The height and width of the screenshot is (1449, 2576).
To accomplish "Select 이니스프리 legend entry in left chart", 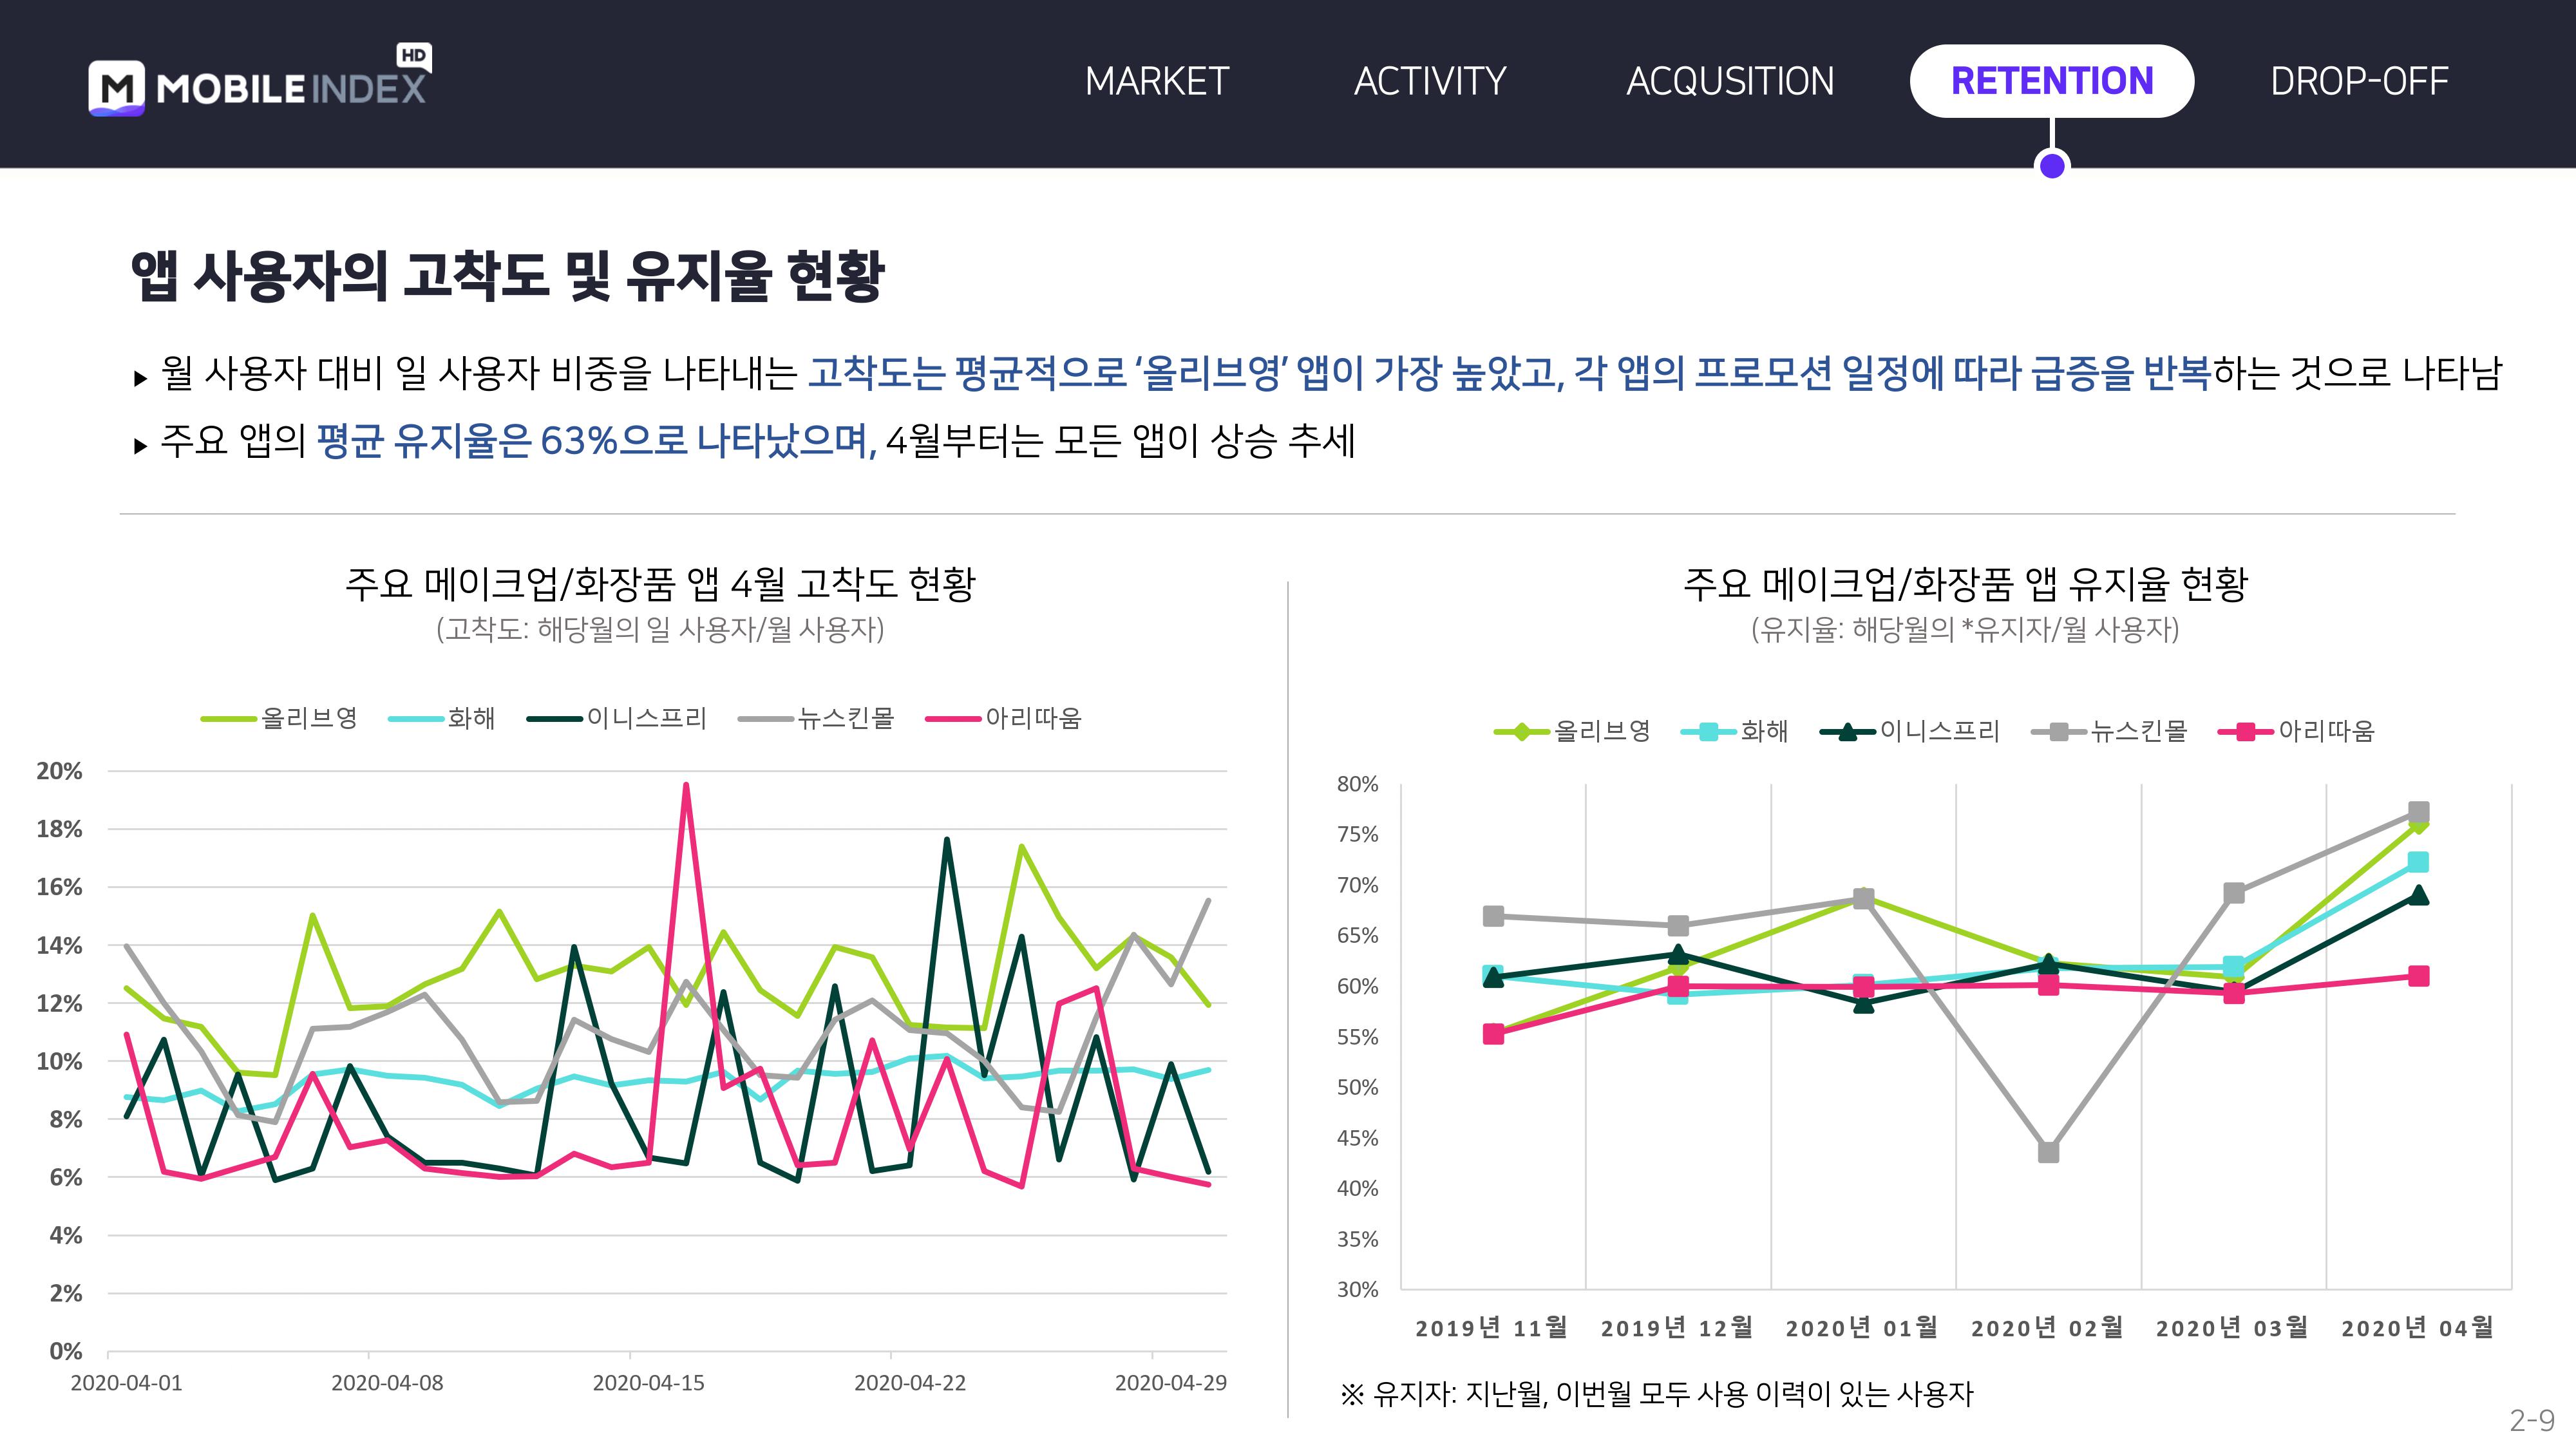I will pyautogui.click(x=617, y=718).
